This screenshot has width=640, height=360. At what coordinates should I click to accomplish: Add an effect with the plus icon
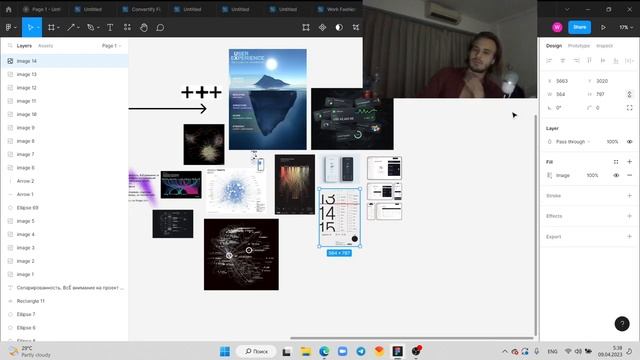pyautogui.click(x=629, y=216)
